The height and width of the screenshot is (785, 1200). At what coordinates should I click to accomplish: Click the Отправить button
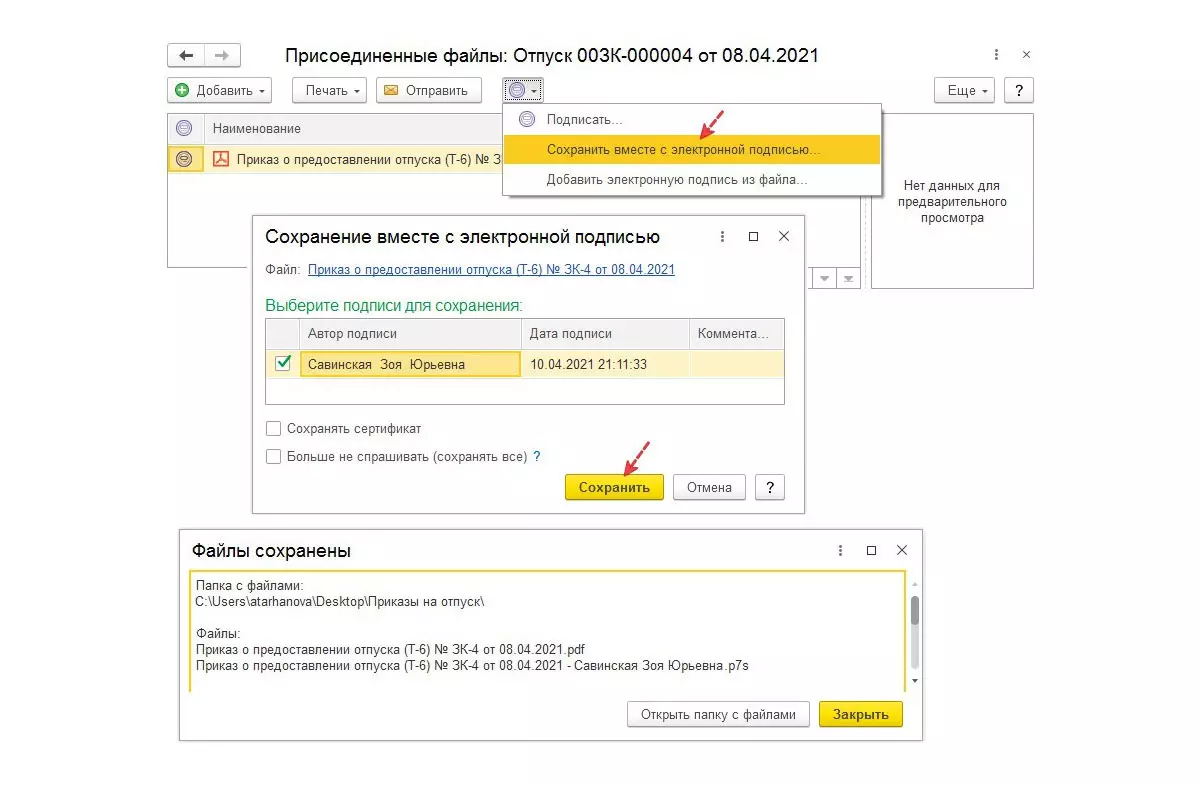click(x=428, y=90)
